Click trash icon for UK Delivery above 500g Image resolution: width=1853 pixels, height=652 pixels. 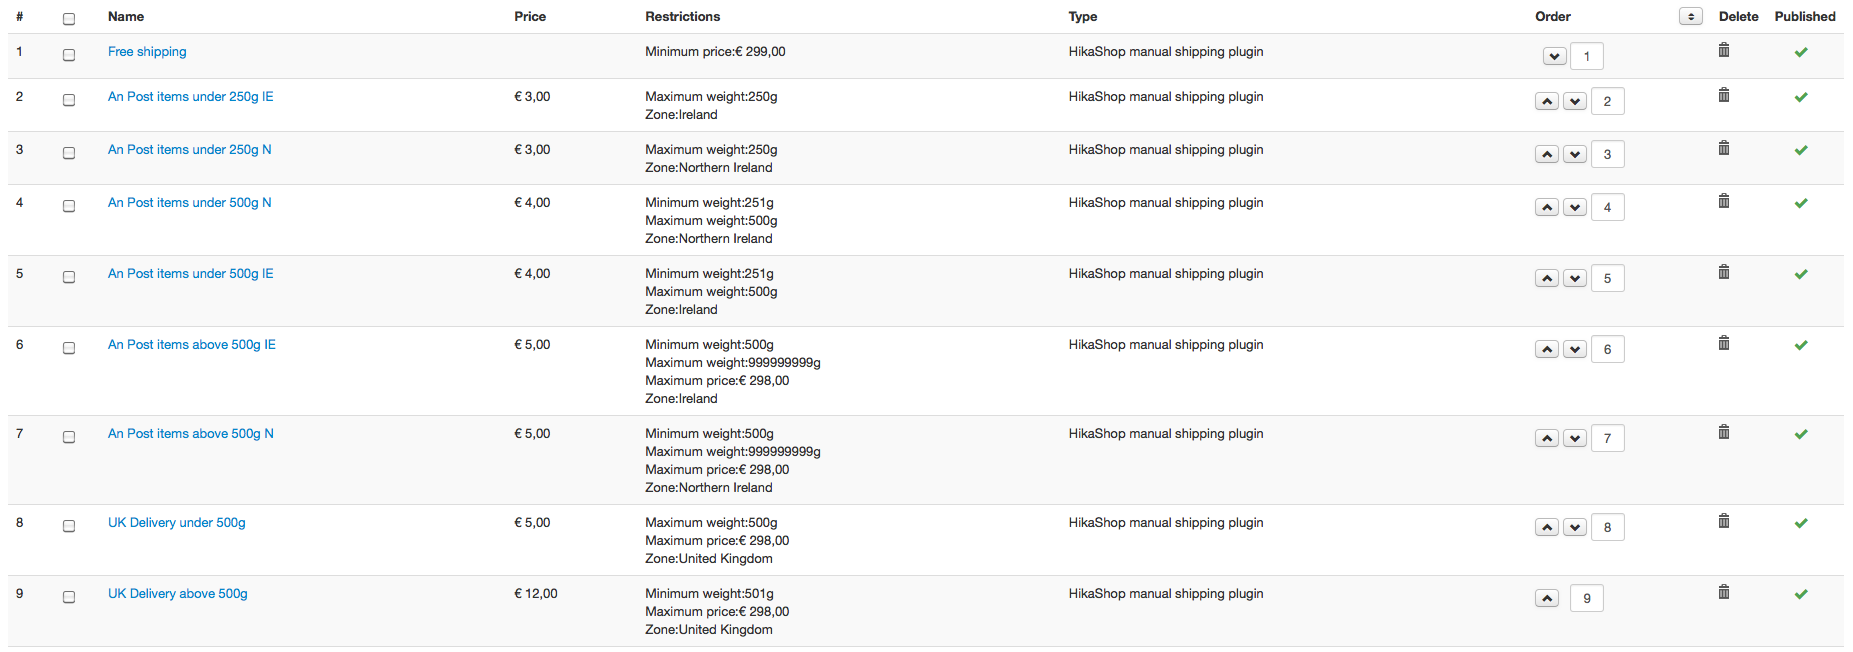click(x=1723, y=592)
